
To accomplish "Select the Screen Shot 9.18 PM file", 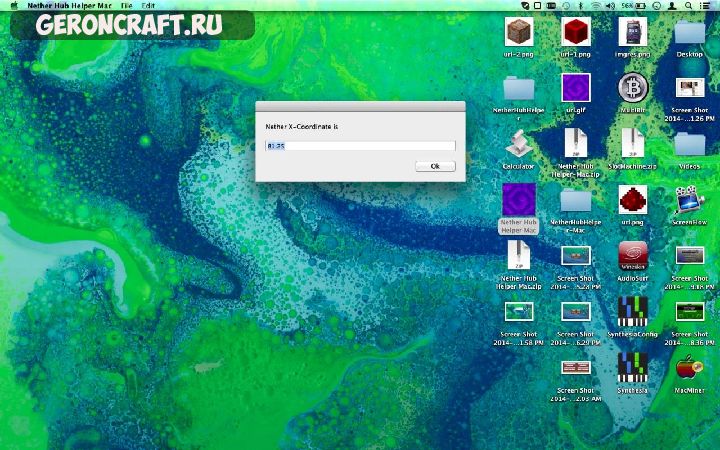I will pyautogui.click(x=690, y=256).
